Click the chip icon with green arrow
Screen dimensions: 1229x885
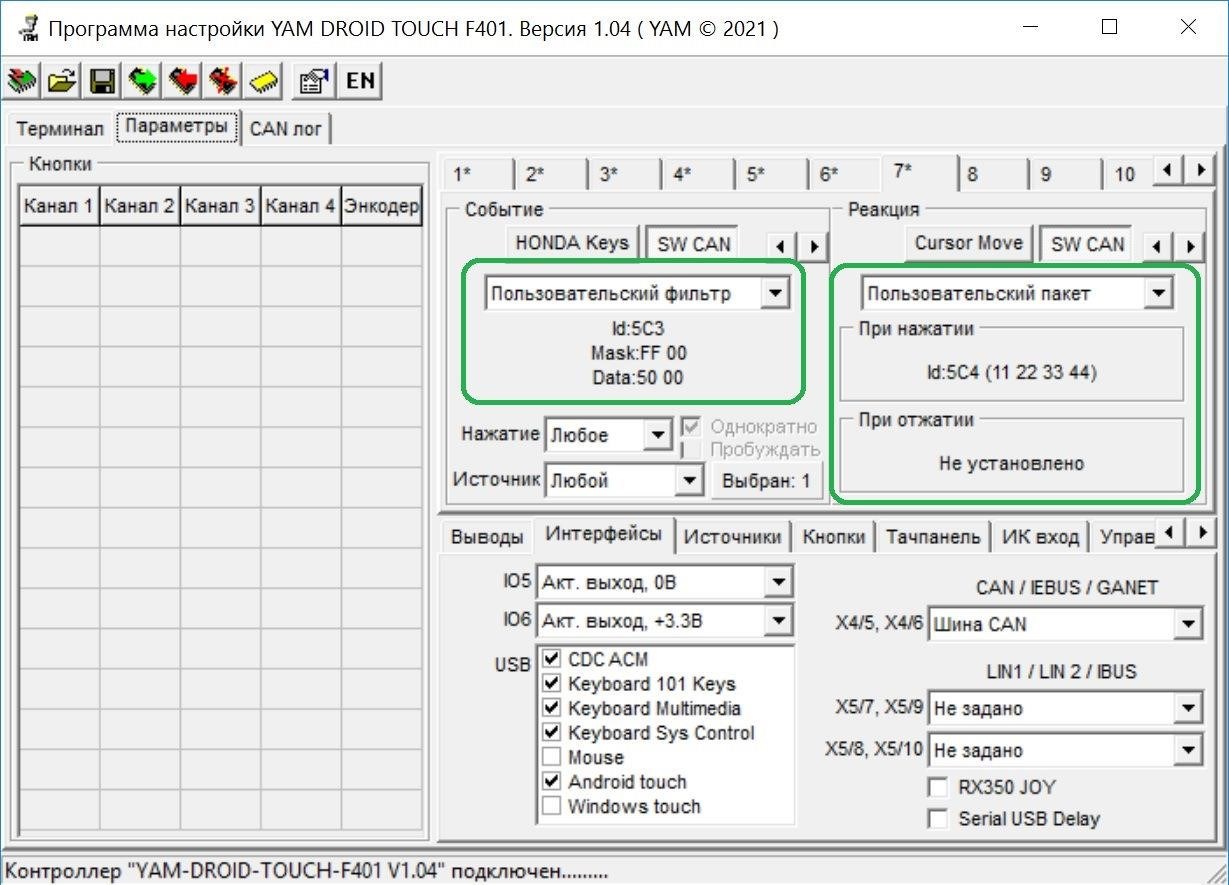tap(142, 82)
